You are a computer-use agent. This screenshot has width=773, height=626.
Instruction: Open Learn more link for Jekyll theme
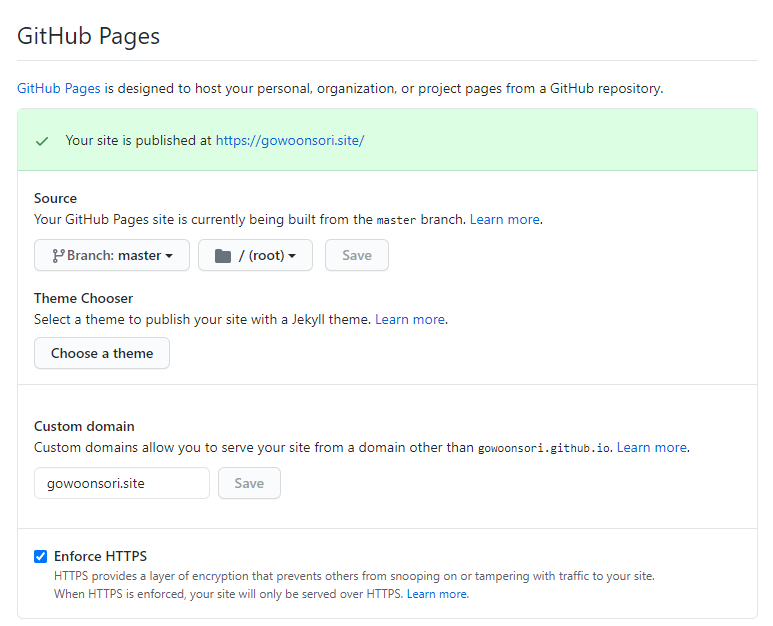tap(410, 319)
